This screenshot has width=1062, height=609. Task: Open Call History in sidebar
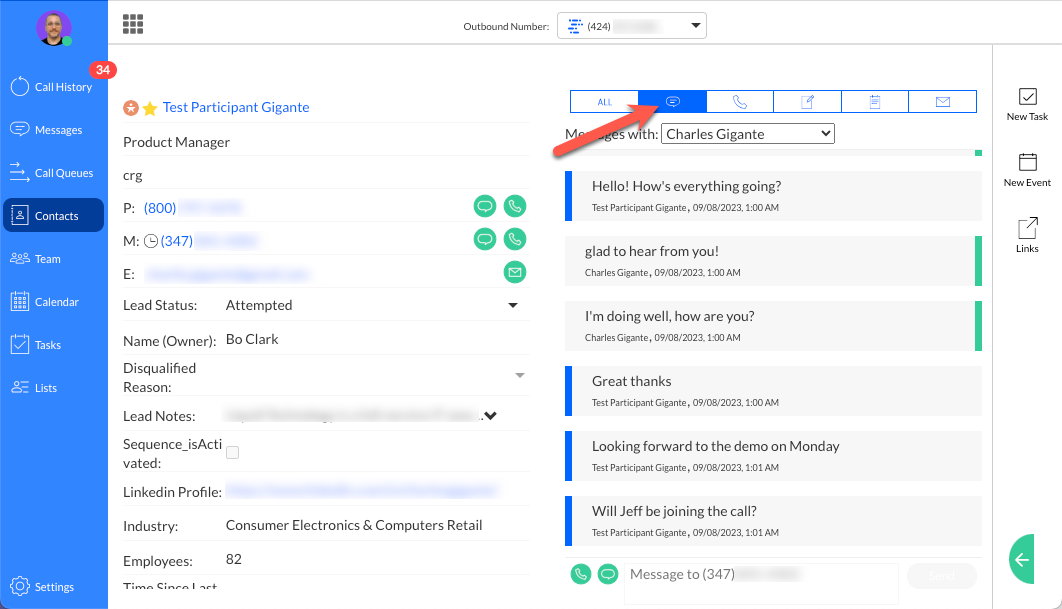pos(54,87)
